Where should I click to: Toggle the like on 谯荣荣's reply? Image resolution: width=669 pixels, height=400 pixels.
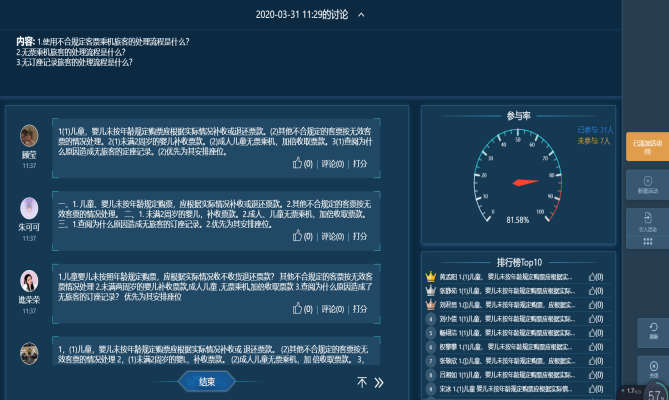pos(297,309)
